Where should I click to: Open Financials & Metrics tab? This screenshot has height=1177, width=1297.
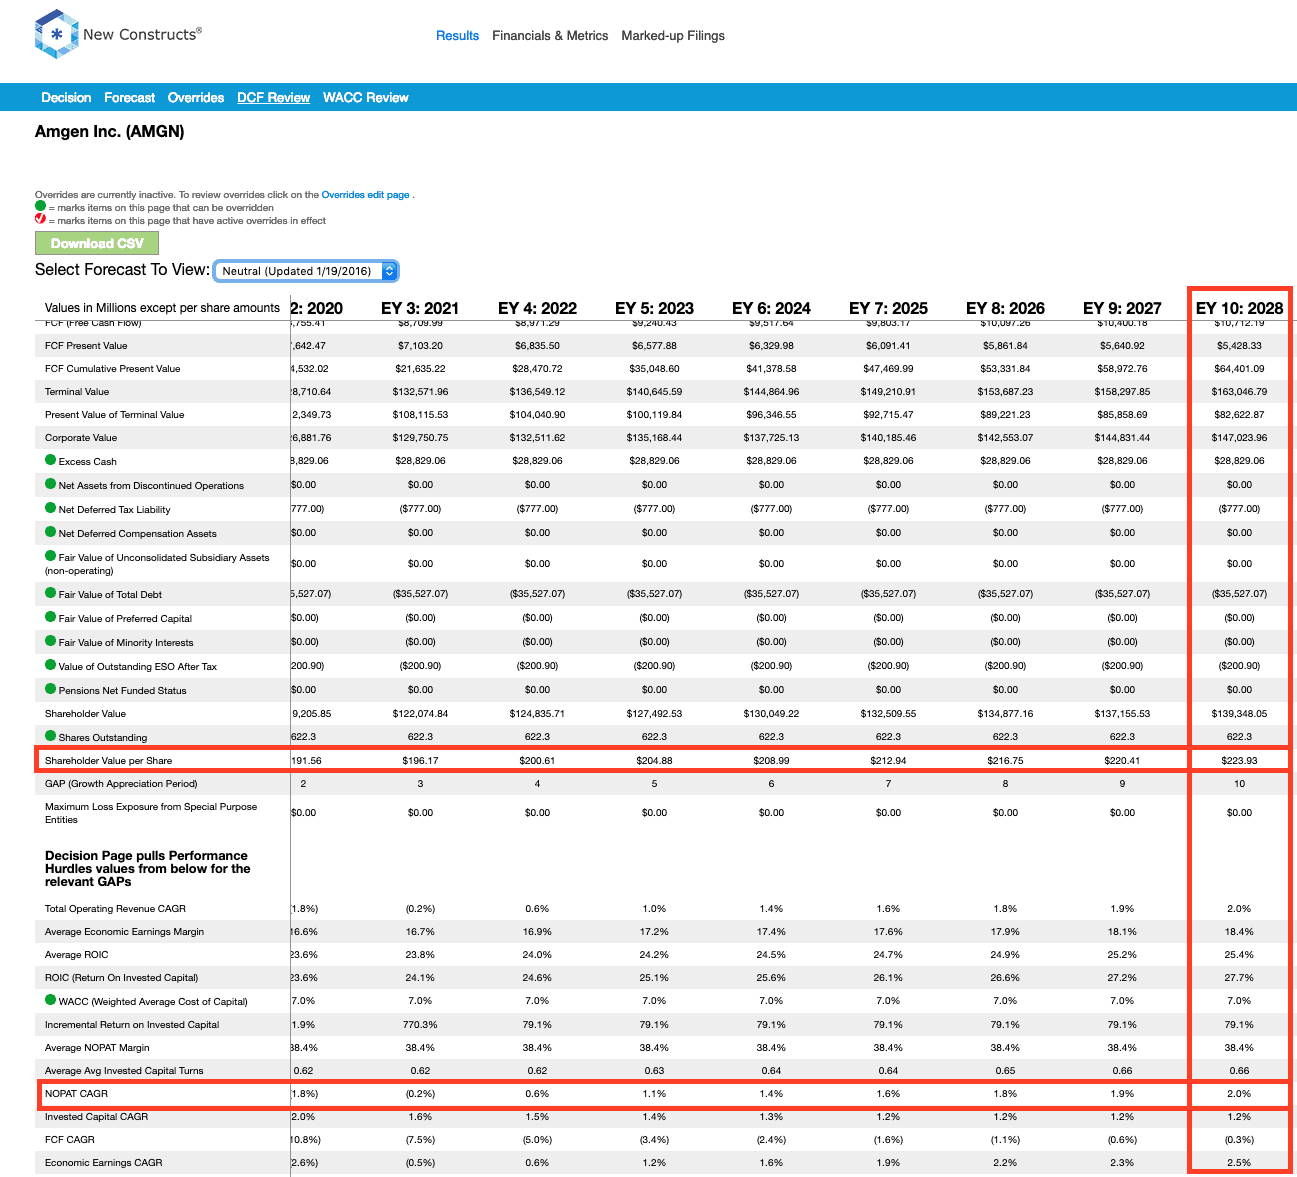tap(550, 35)
